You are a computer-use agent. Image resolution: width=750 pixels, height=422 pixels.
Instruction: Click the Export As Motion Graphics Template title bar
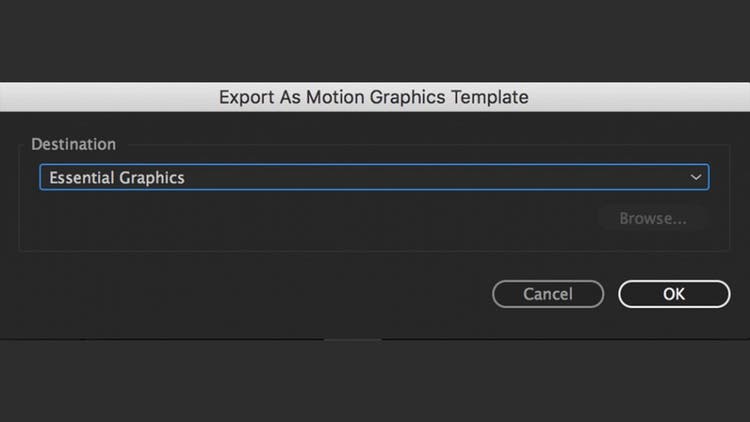374,97
